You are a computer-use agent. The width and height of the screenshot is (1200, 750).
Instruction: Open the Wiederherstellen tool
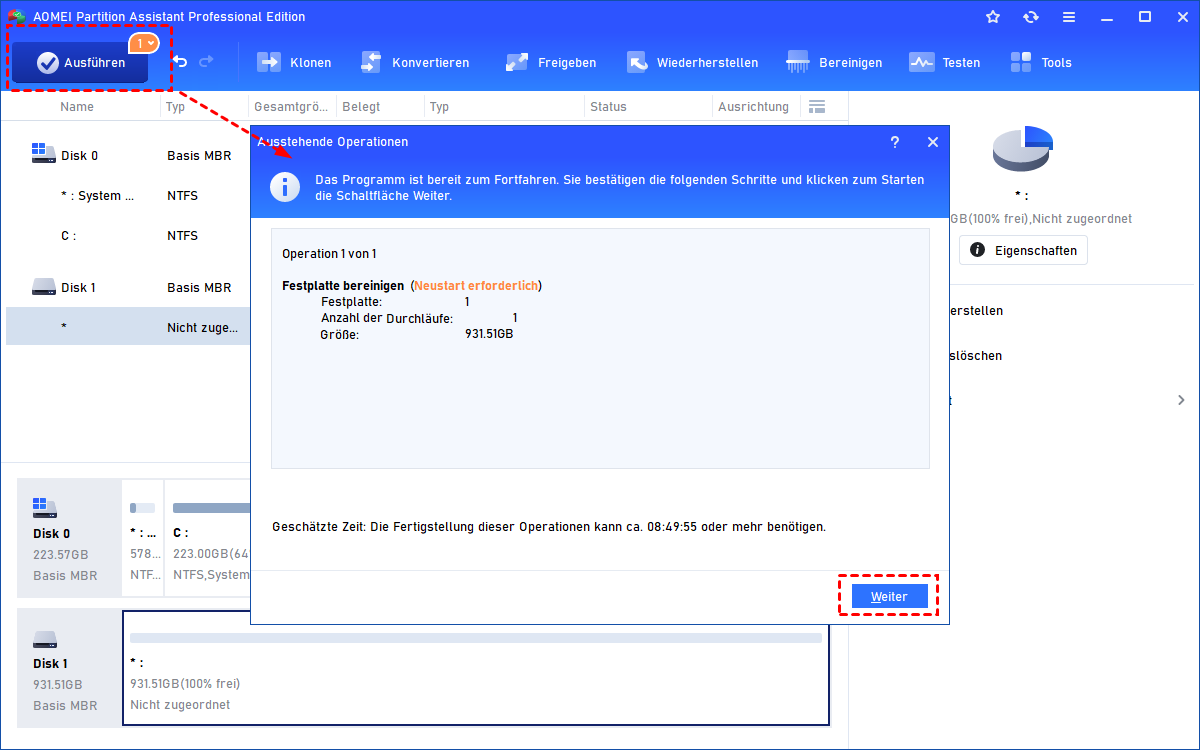(x=692, y=63)
